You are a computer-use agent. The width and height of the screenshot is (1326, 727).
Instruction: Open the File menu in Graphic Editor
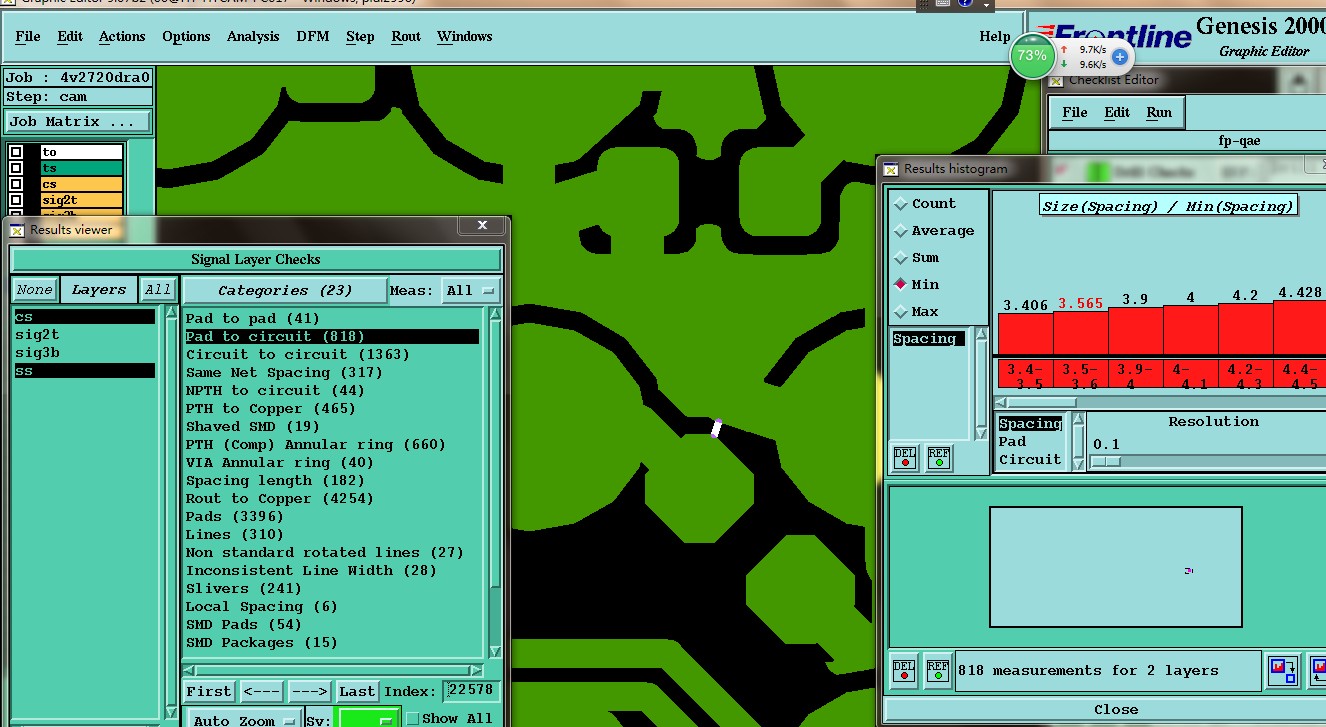(28, 37)
